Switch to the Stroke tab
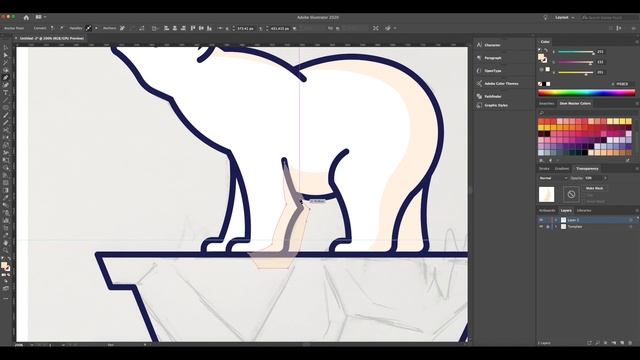This screenshot has width=640, height=360. coord(544,168)
